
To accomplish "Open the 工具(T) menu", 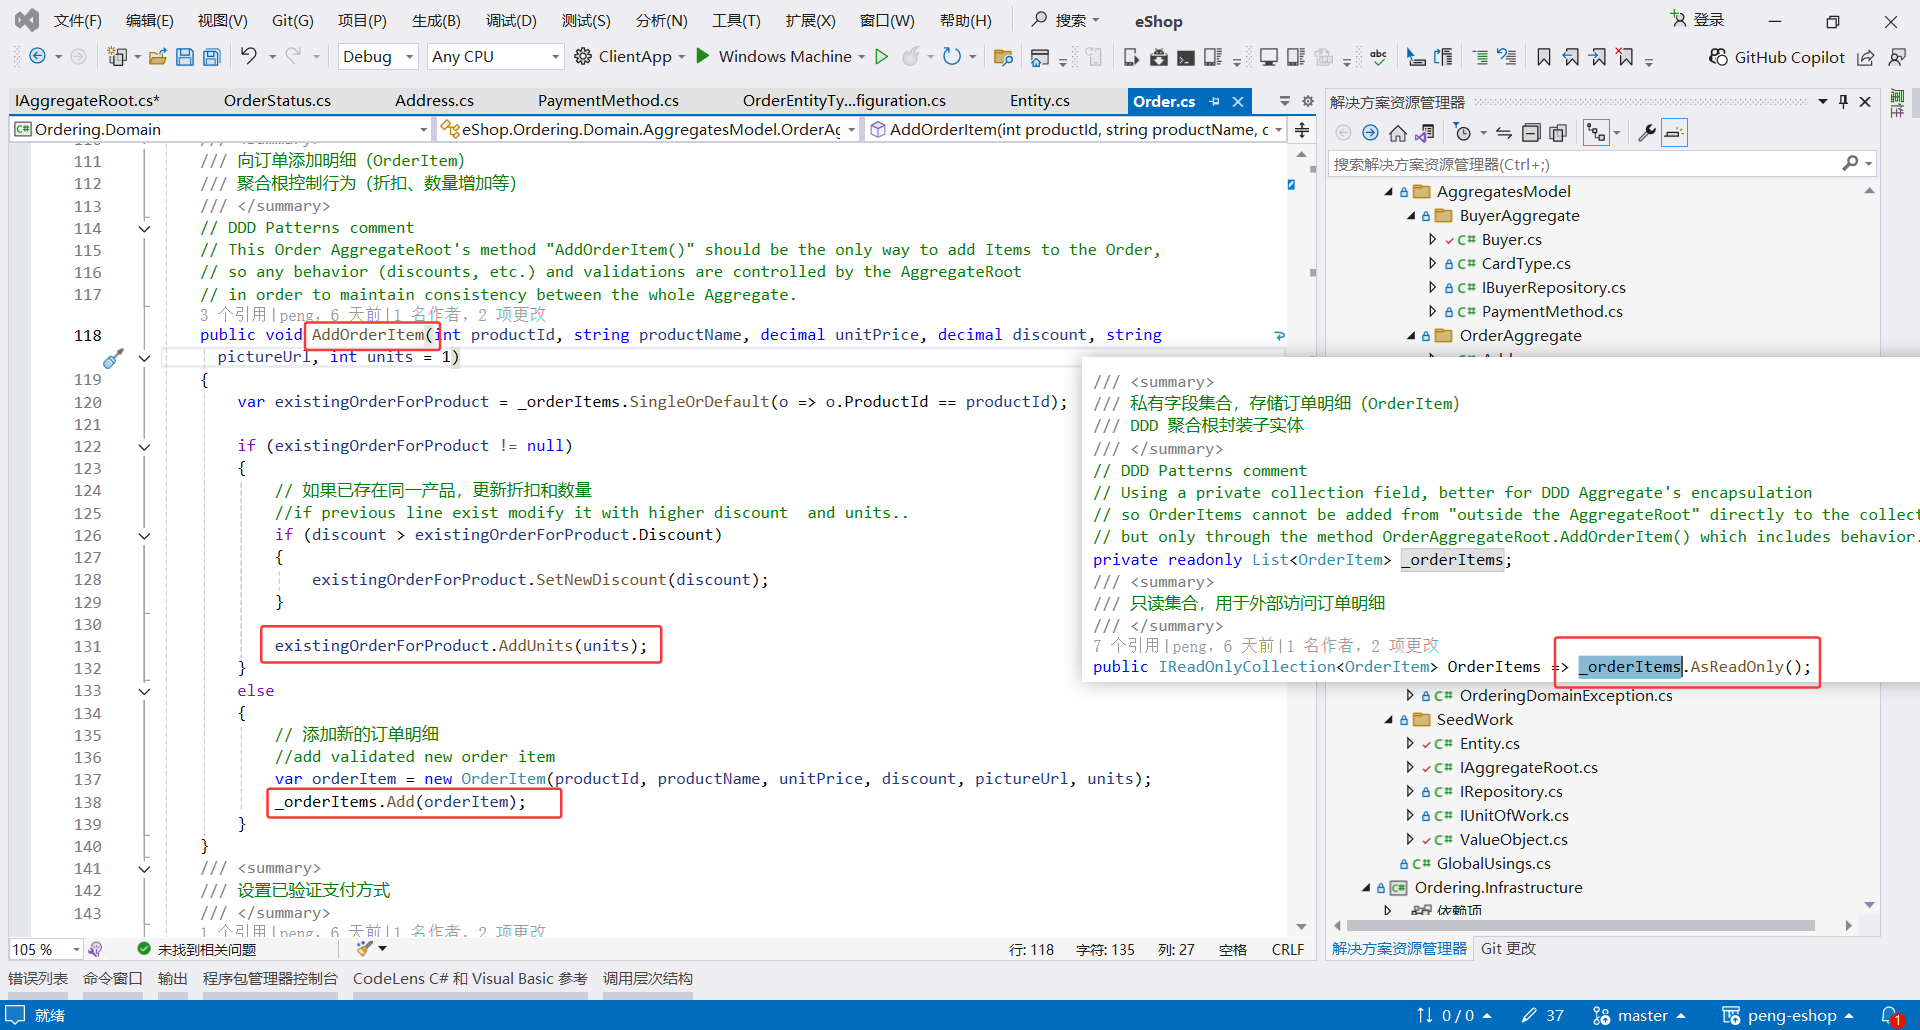I will point(736,21).
